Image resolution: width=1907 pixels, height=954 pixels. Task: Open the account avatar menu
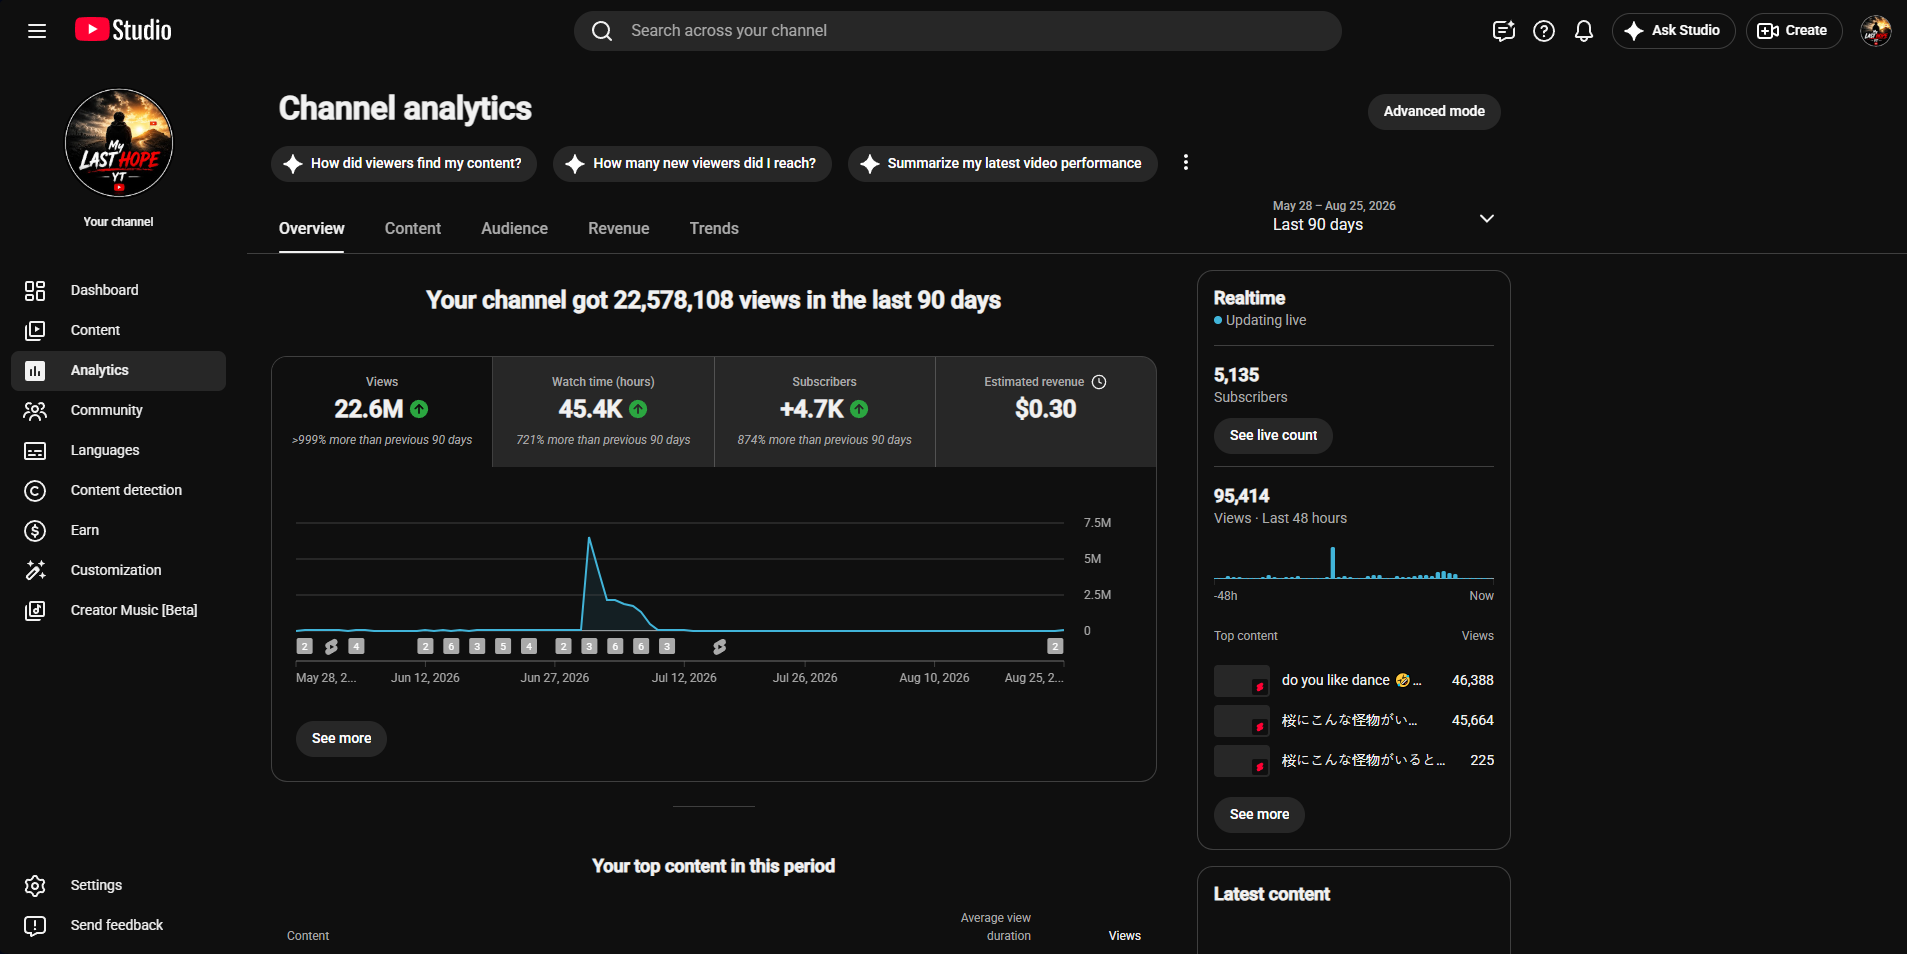point(1875,31)
